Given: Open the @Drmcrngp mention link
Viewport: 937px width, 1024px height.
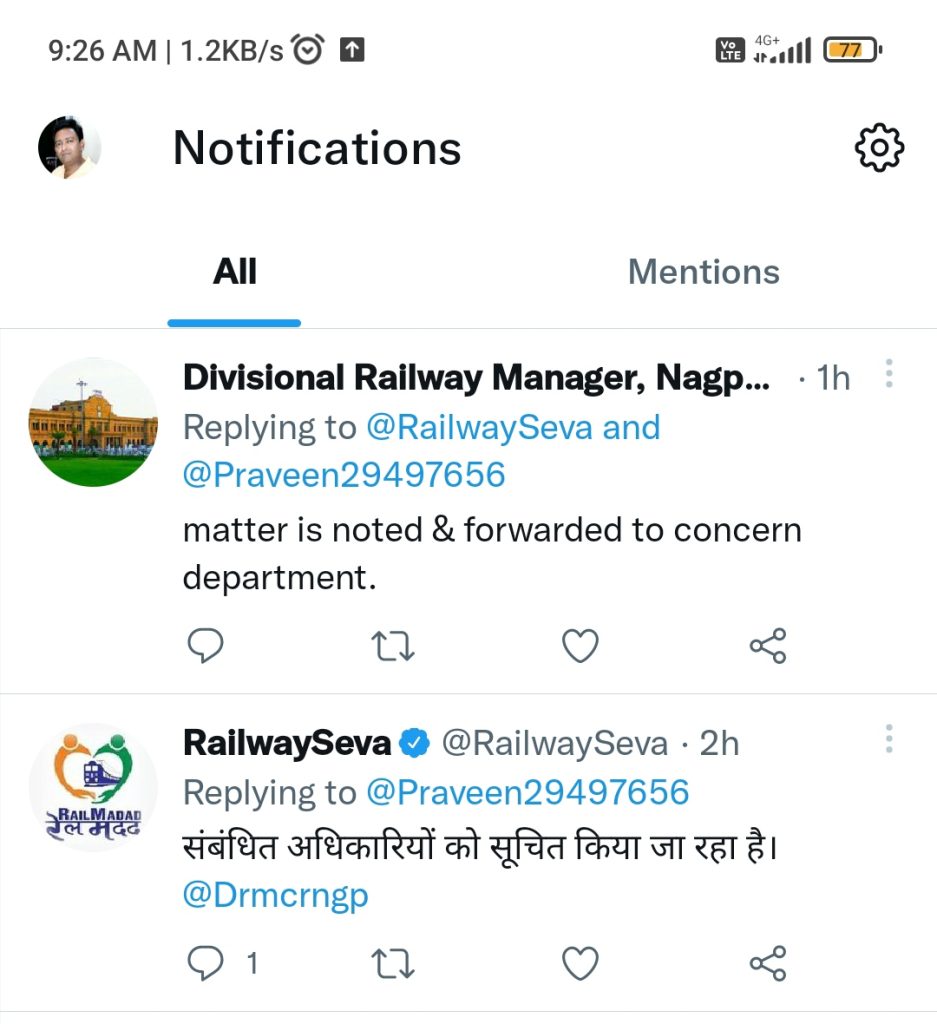Looking at the screenshot, I should tap(275, 895).
